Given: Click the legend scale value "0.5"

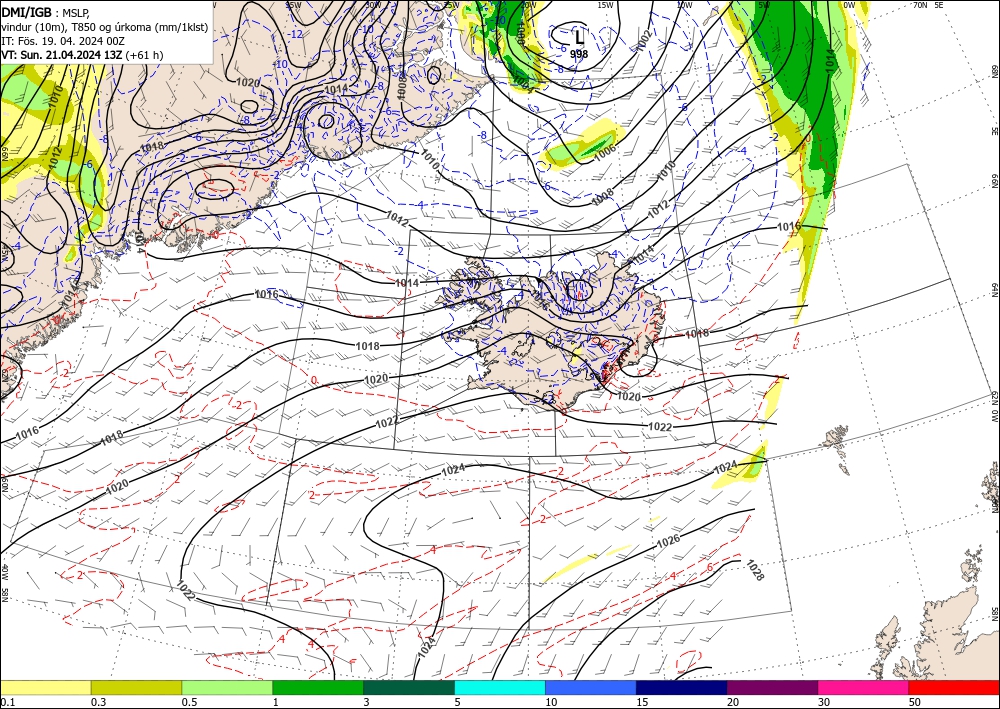Looking at the screenshot, I should point(189,702).
